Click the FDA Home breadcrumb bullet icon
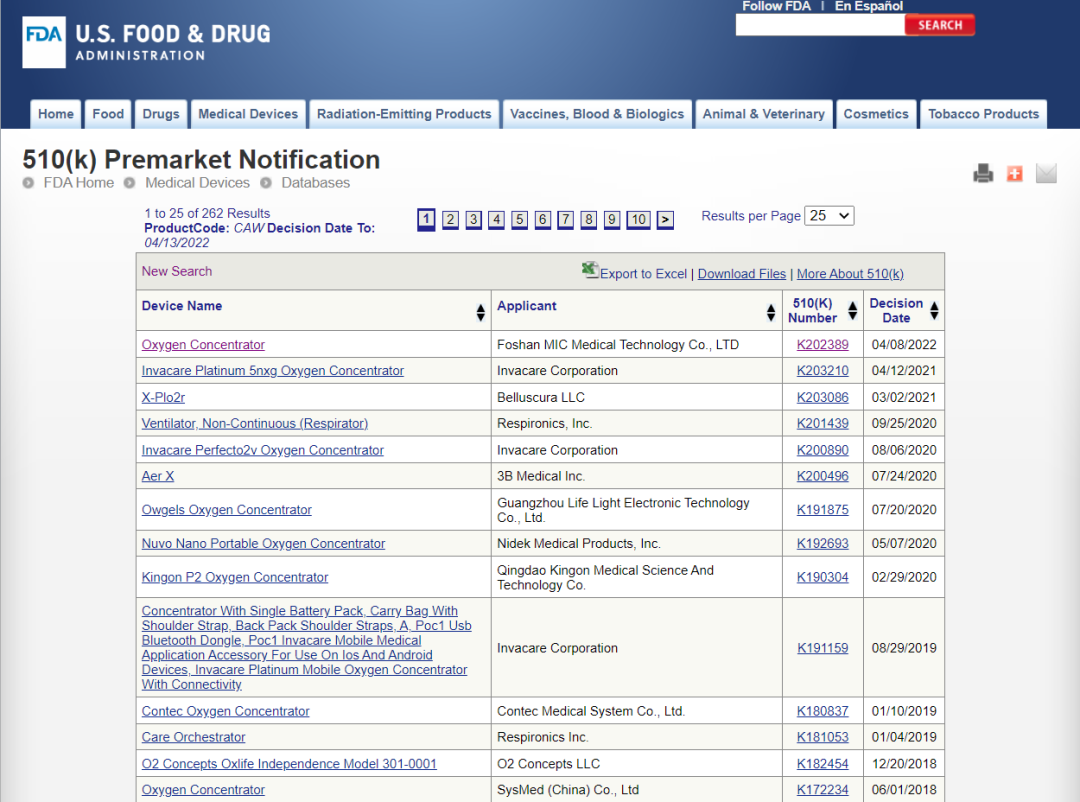The height and width of the screenshot is (802, 1080). point(28,183)
